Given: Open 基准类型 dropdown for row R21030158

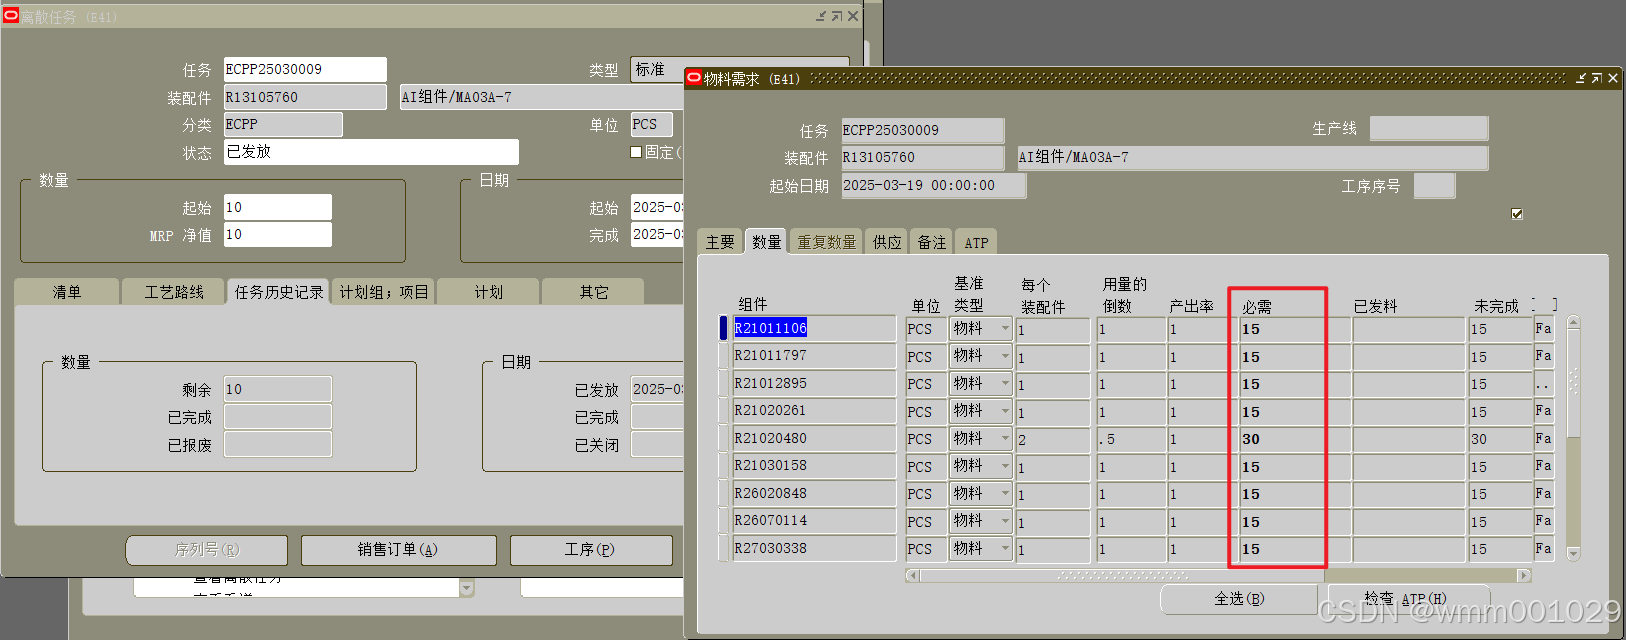Looking at the screenshot, I should (1005, 465).
